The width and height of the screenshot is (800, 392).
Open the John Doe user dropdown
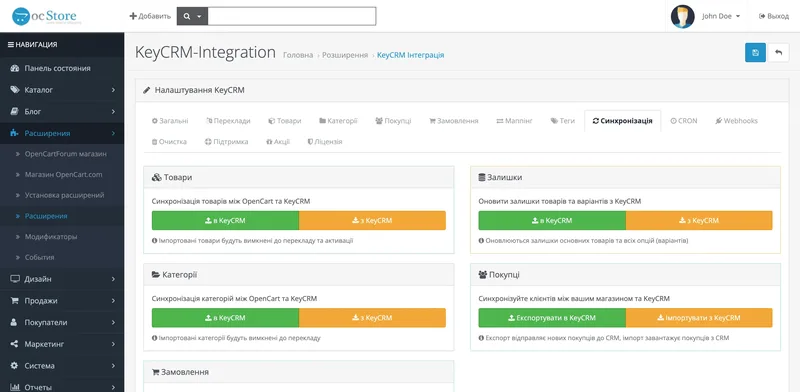(721, 16)
